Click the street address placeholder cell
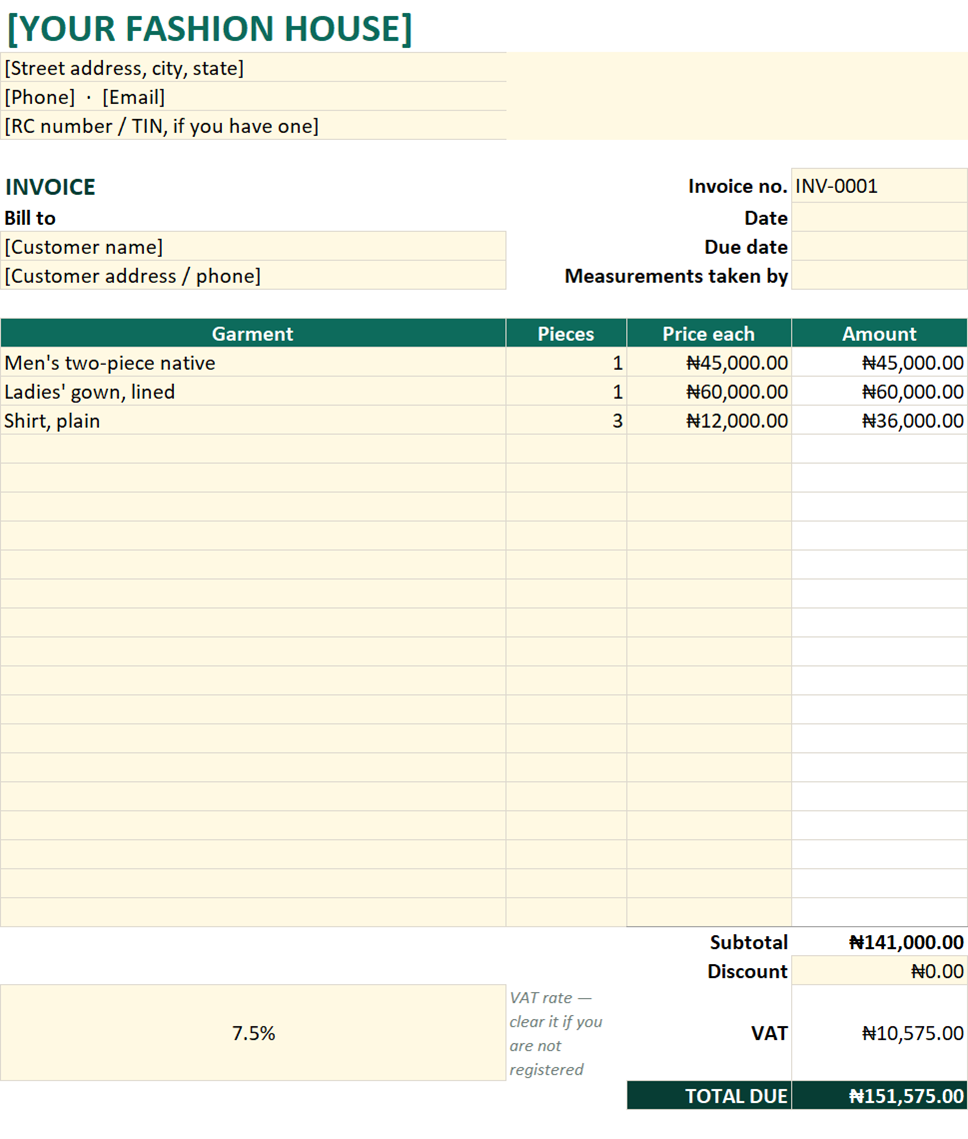Image resolution: width=968 pixels, height=1139 pixels. [x=253, y=68]
